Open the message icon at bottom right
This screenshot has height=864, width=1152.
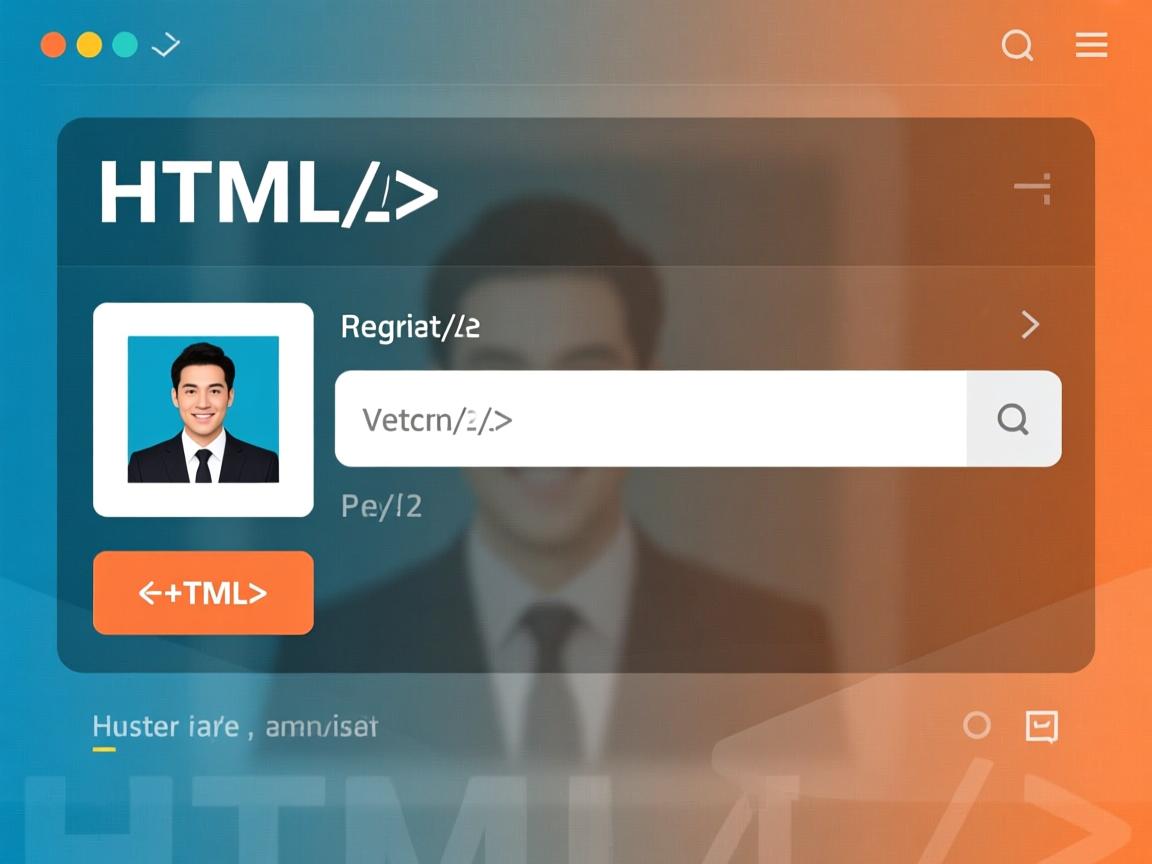click(x=1041, y=727)
